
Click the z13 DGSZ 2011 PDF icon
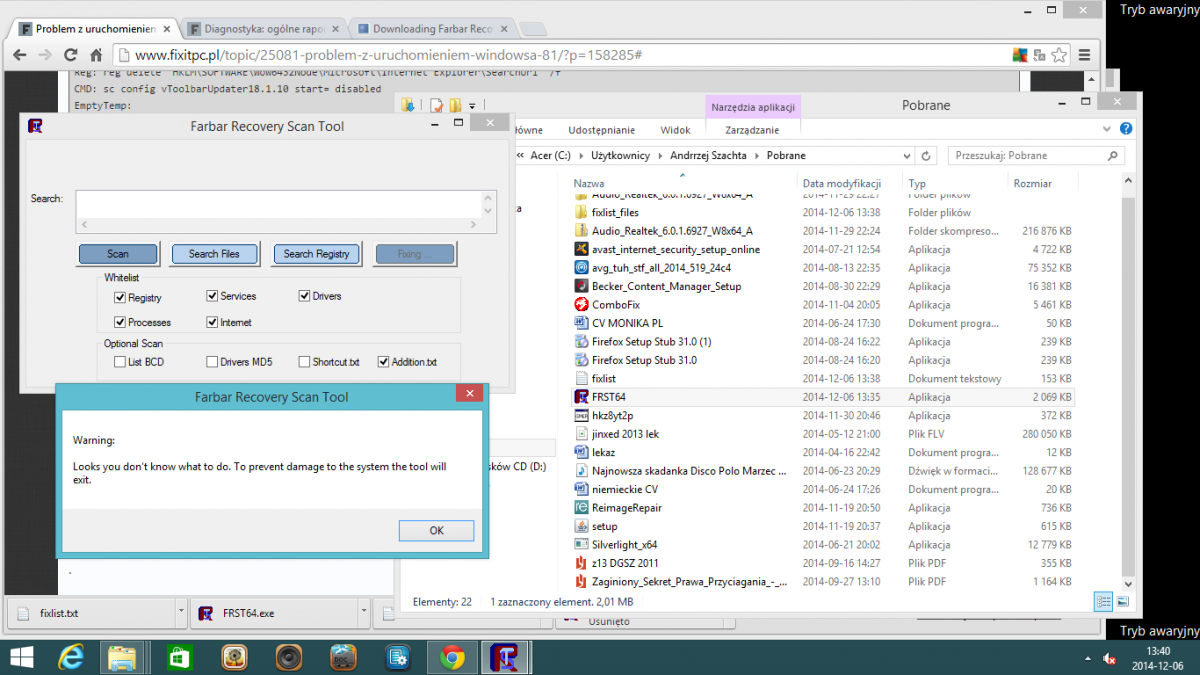(582, 563)
